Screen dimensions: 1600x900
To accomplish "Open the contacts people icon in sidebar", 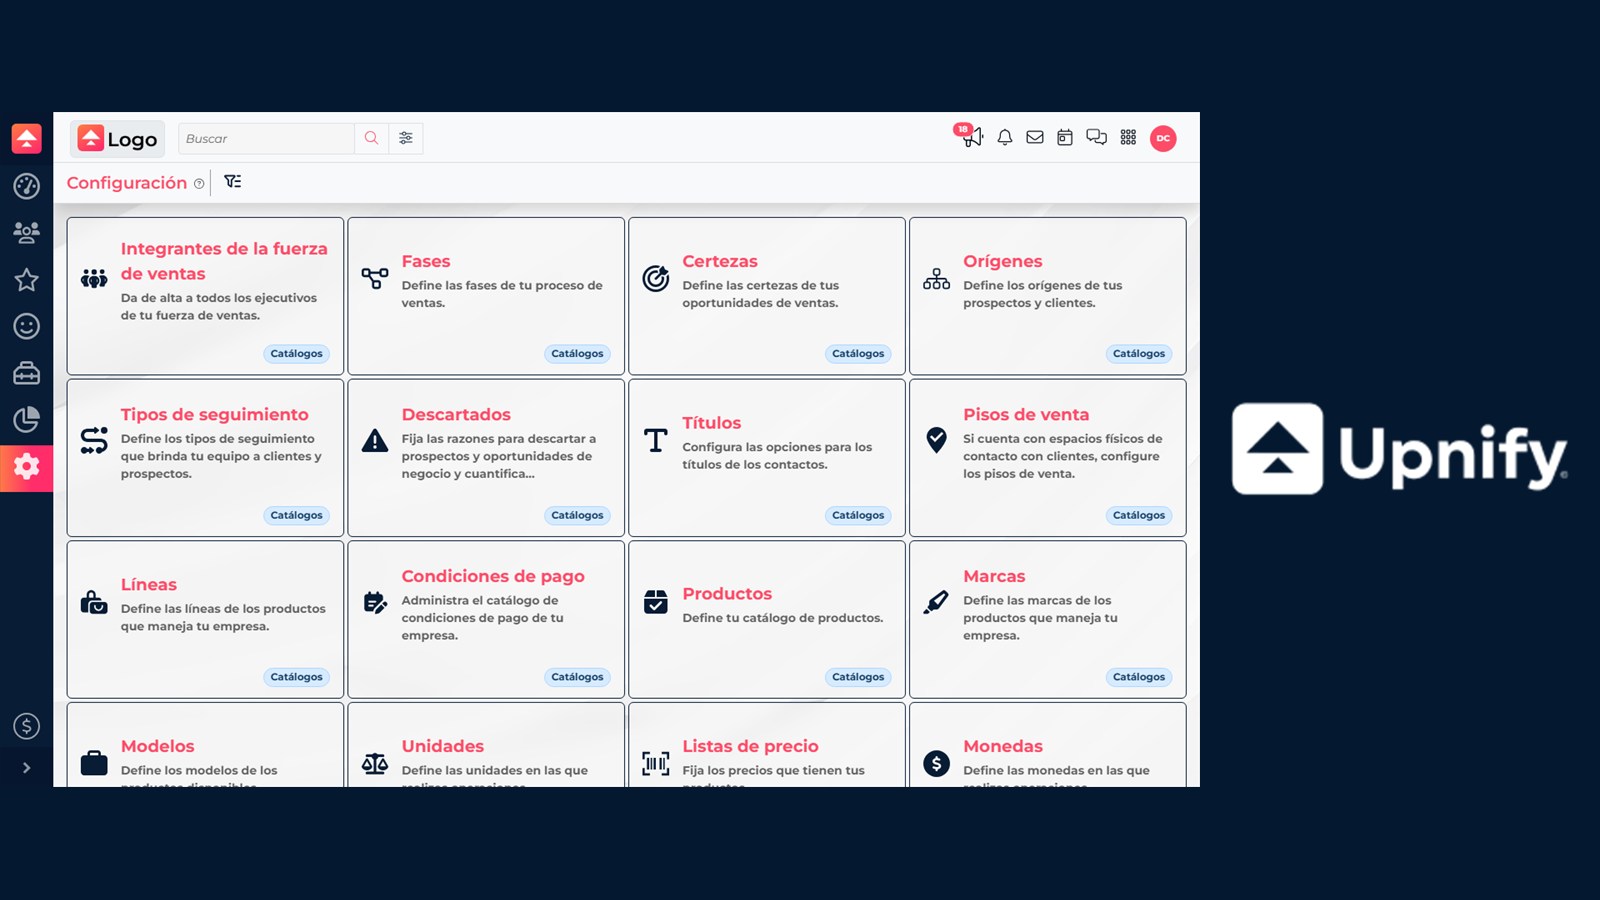I will pos(26,233).
